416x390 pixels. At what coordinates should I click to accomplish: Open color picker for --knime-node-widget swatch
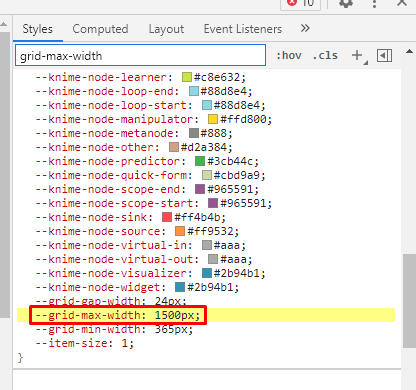180,287
